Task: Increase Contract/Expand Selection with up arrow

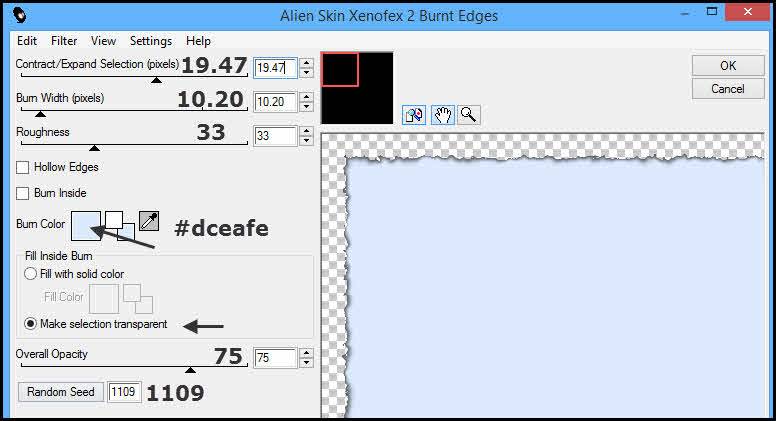Action: [307, 63]
